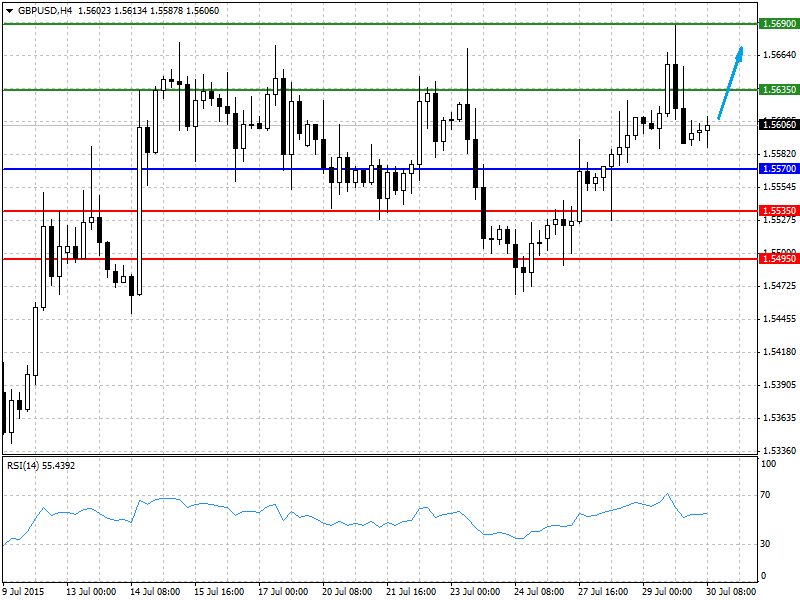Select the green 1.56350 price label
Viewport: 800px width, 600px height.
[778, 90]
